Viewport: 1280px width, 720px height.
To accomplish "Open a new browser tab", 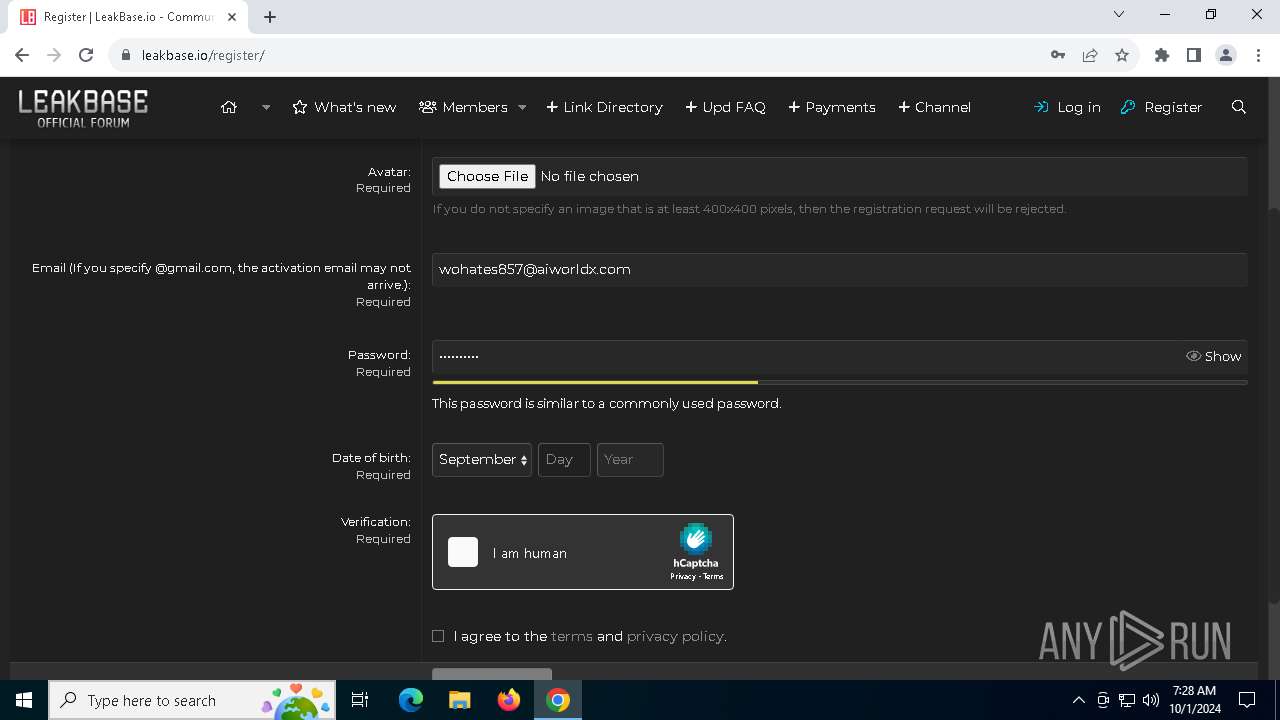I will click(270, 17).
